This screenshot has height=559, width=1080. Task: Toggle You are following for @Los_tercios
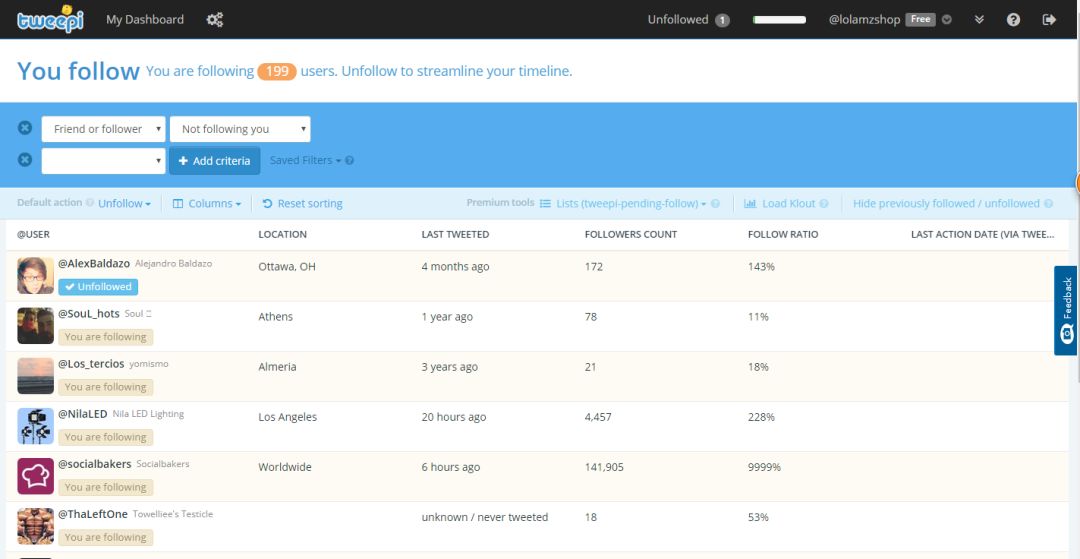pos(105,387)
